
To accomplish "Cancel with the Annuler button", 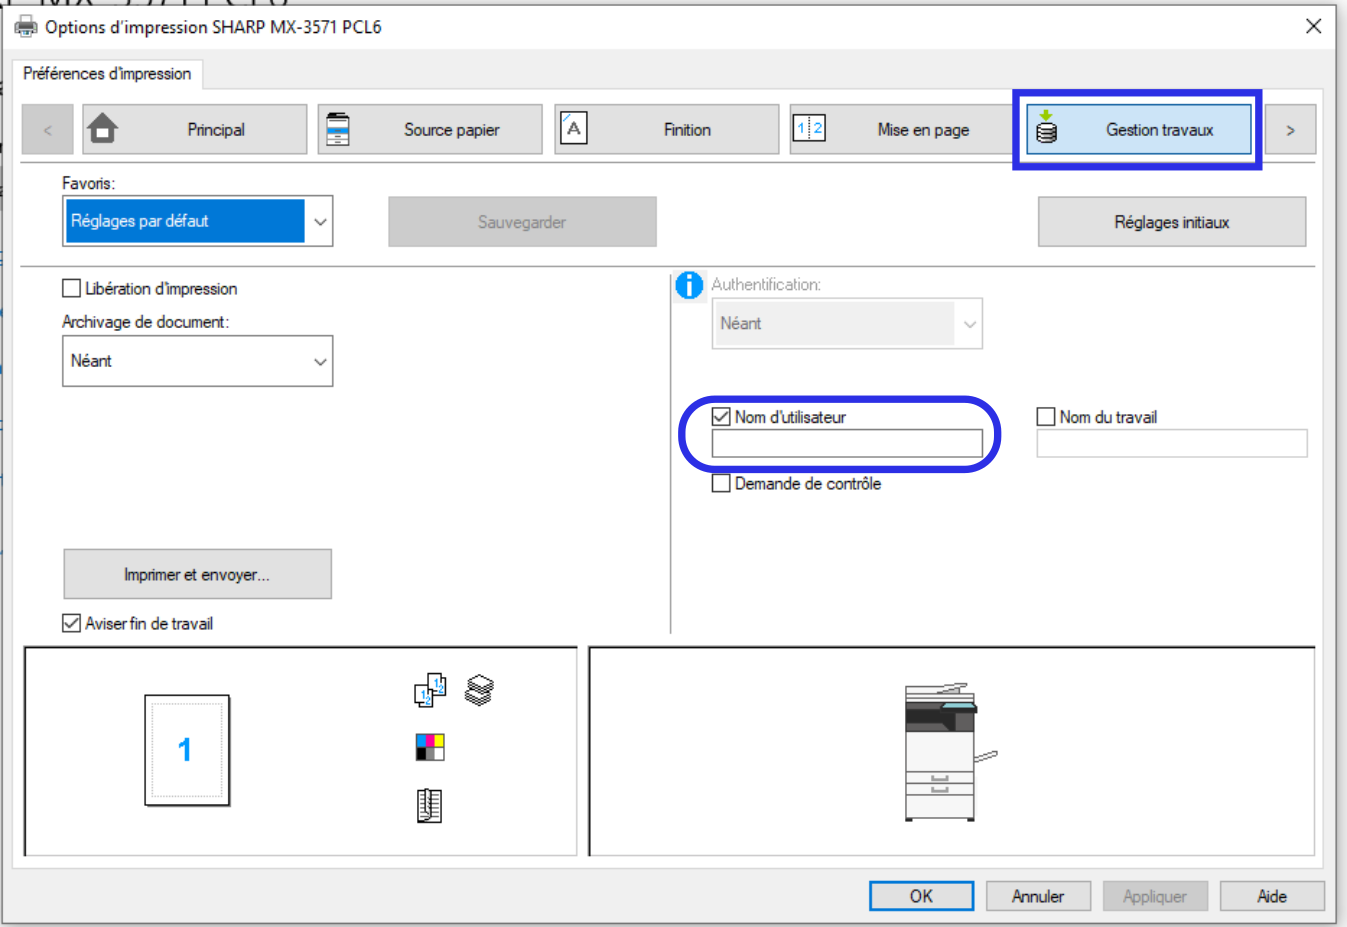I will (1038, 896).
